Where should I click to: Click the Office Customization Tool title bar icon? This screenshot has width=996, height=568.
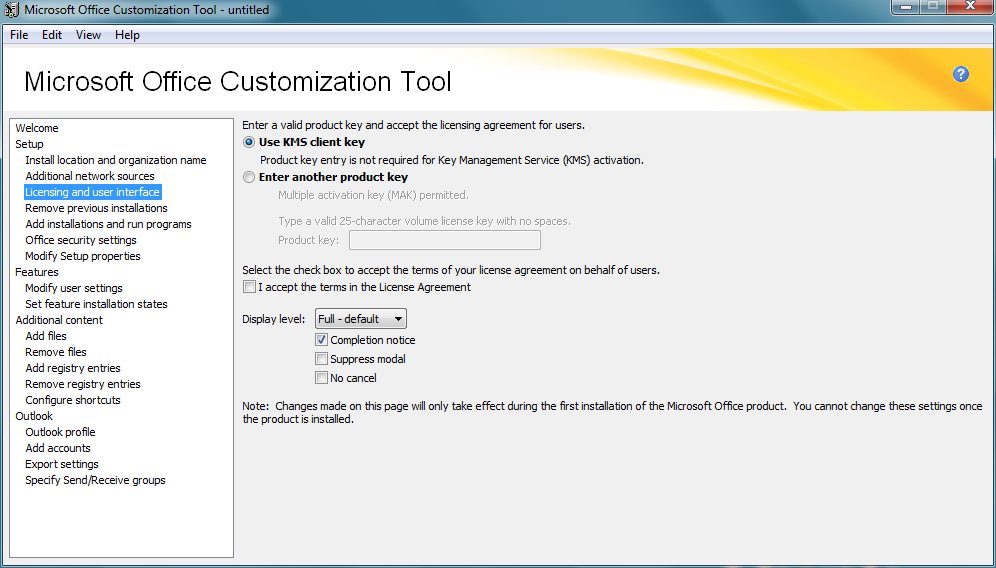tap(11, 10)
